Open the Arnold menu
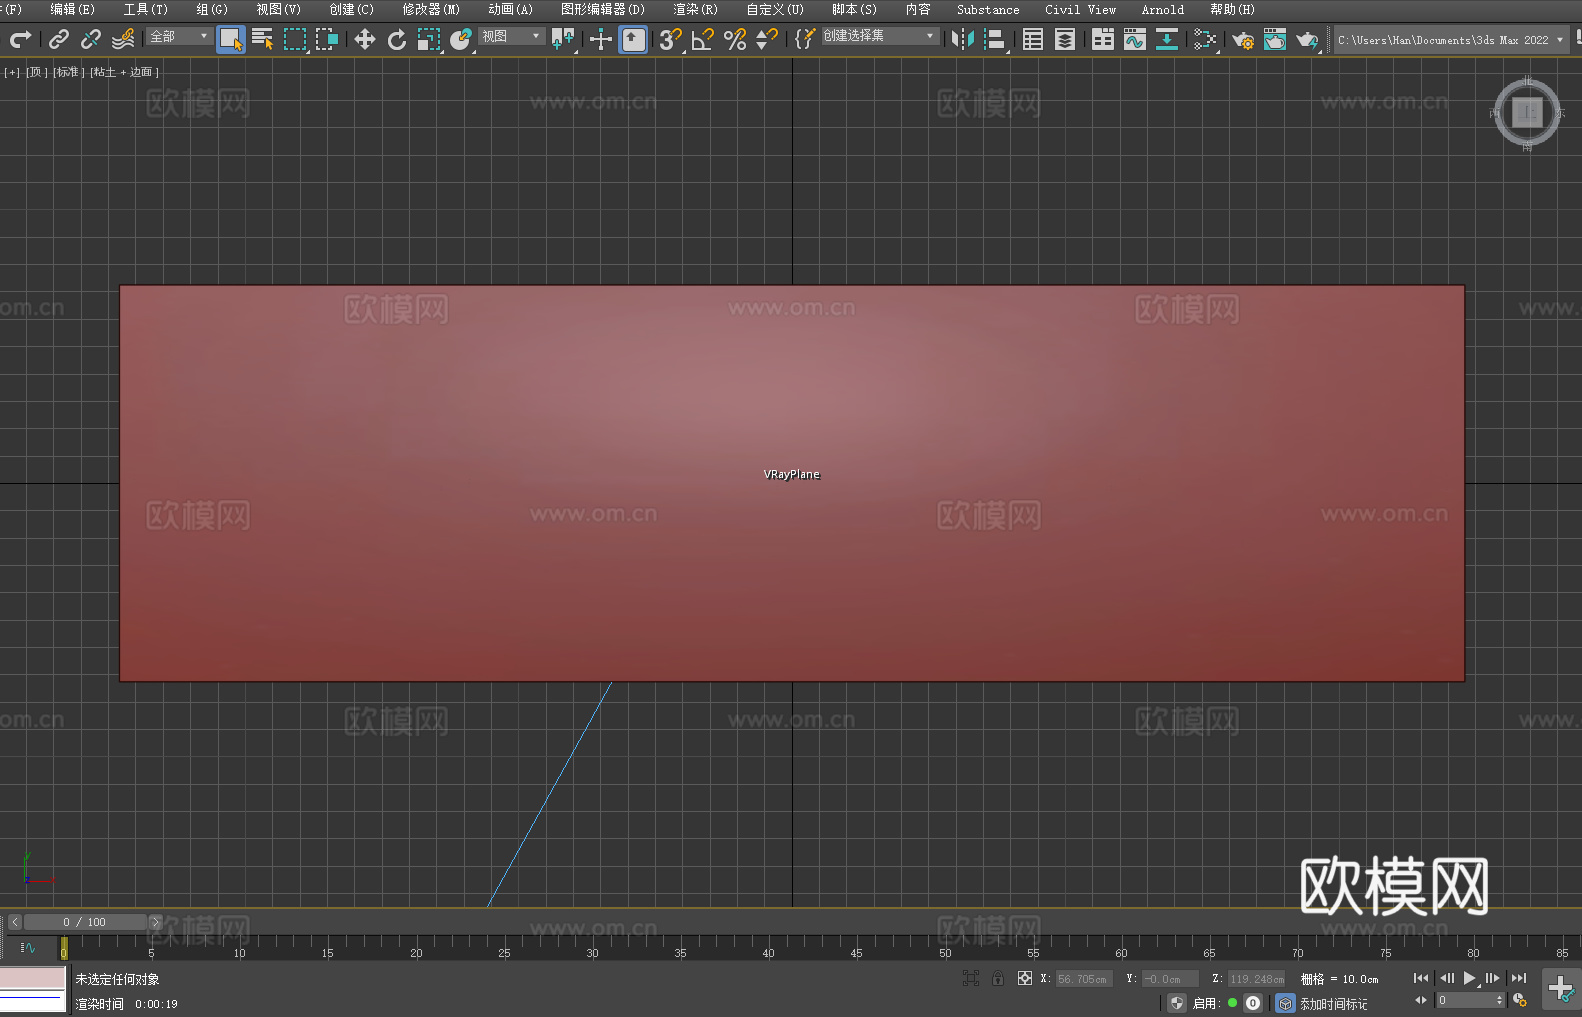Viewport: 1582px width, 1017px height. [x=1162, y=9]
